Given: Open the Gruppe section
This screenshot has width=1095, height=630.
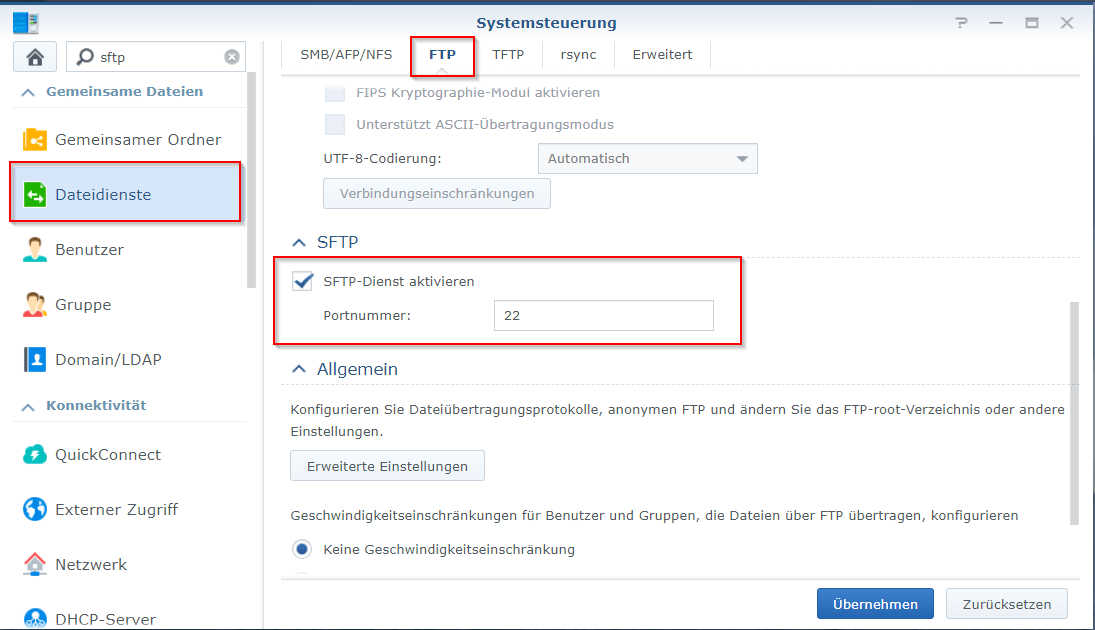Looking at the screenshot, I should [x=83, y=304].
